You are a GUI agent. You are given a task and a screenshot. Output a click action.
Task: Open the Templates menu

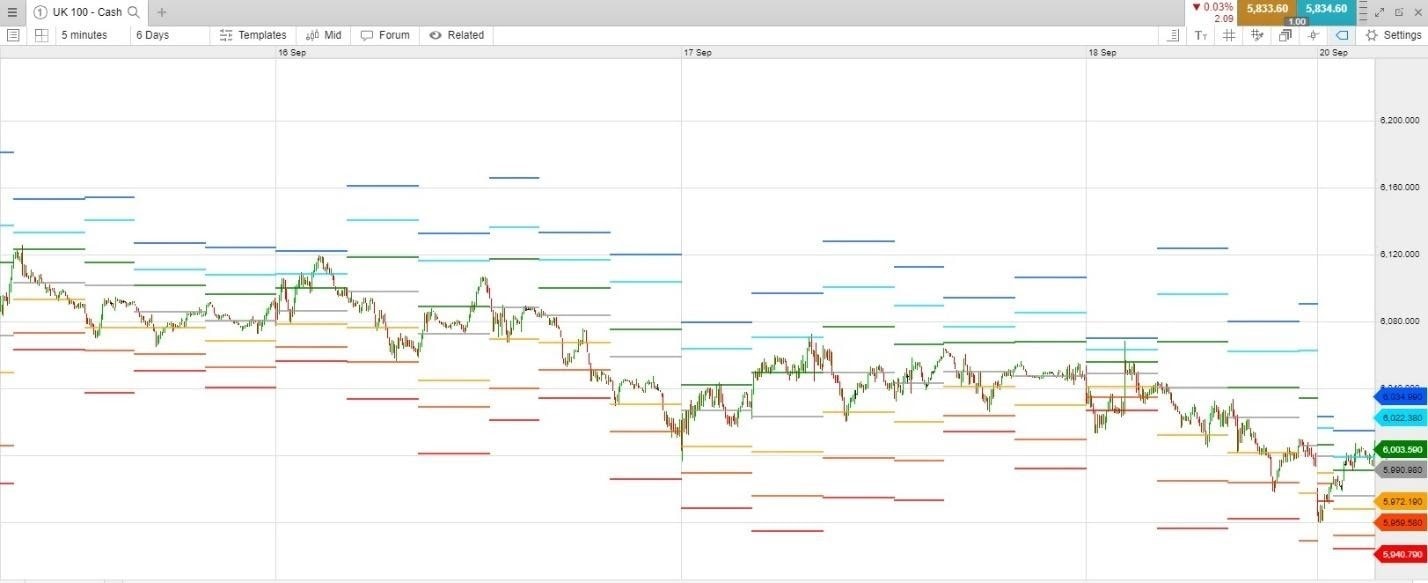(x=253, y=35)
